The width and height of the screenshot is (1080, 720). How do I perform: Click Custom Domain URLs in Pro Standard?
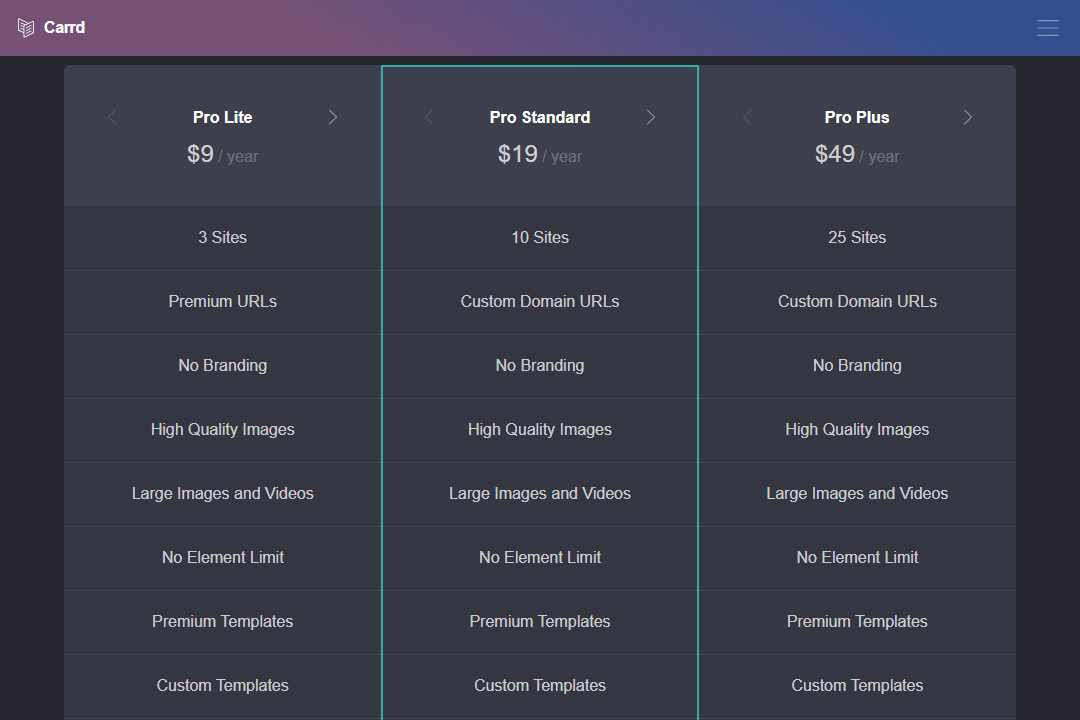tap(540, 302)
